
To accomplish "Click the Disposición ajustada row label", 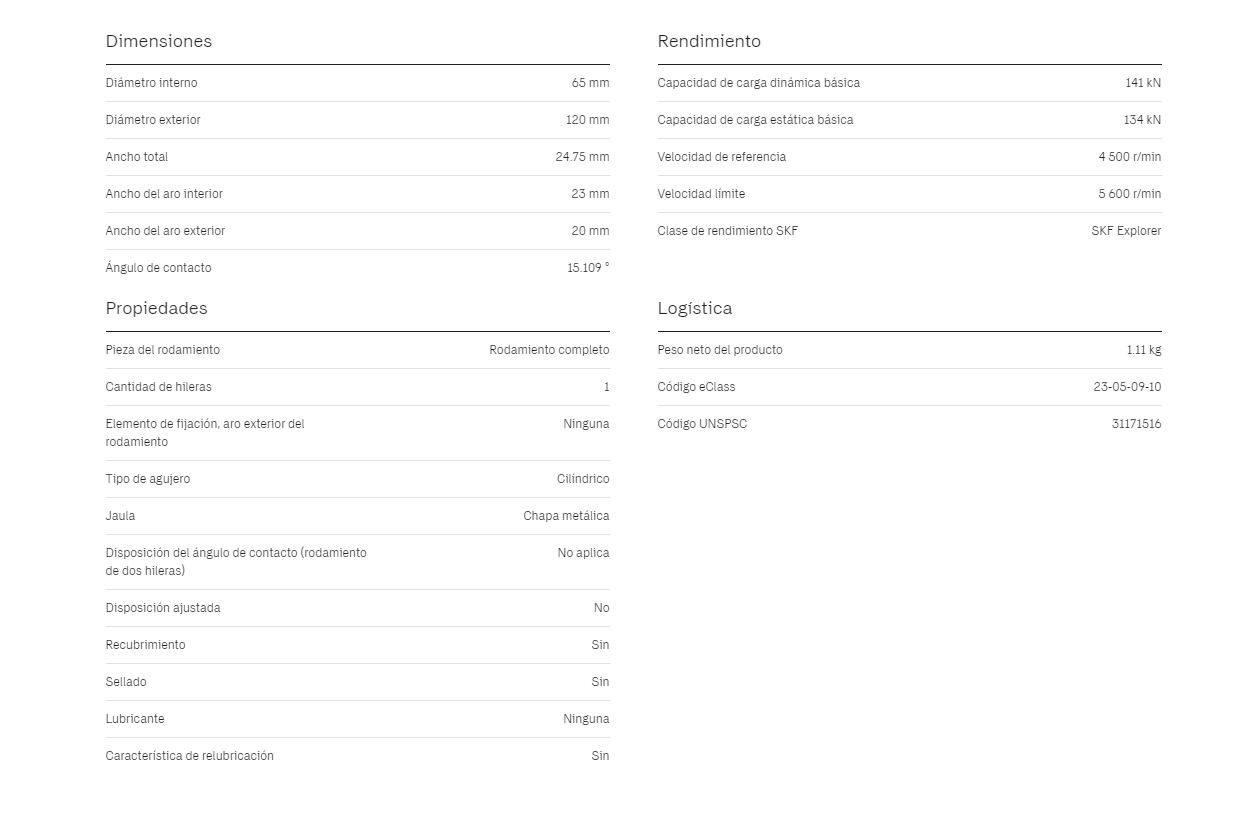I will tap(163, 608).
